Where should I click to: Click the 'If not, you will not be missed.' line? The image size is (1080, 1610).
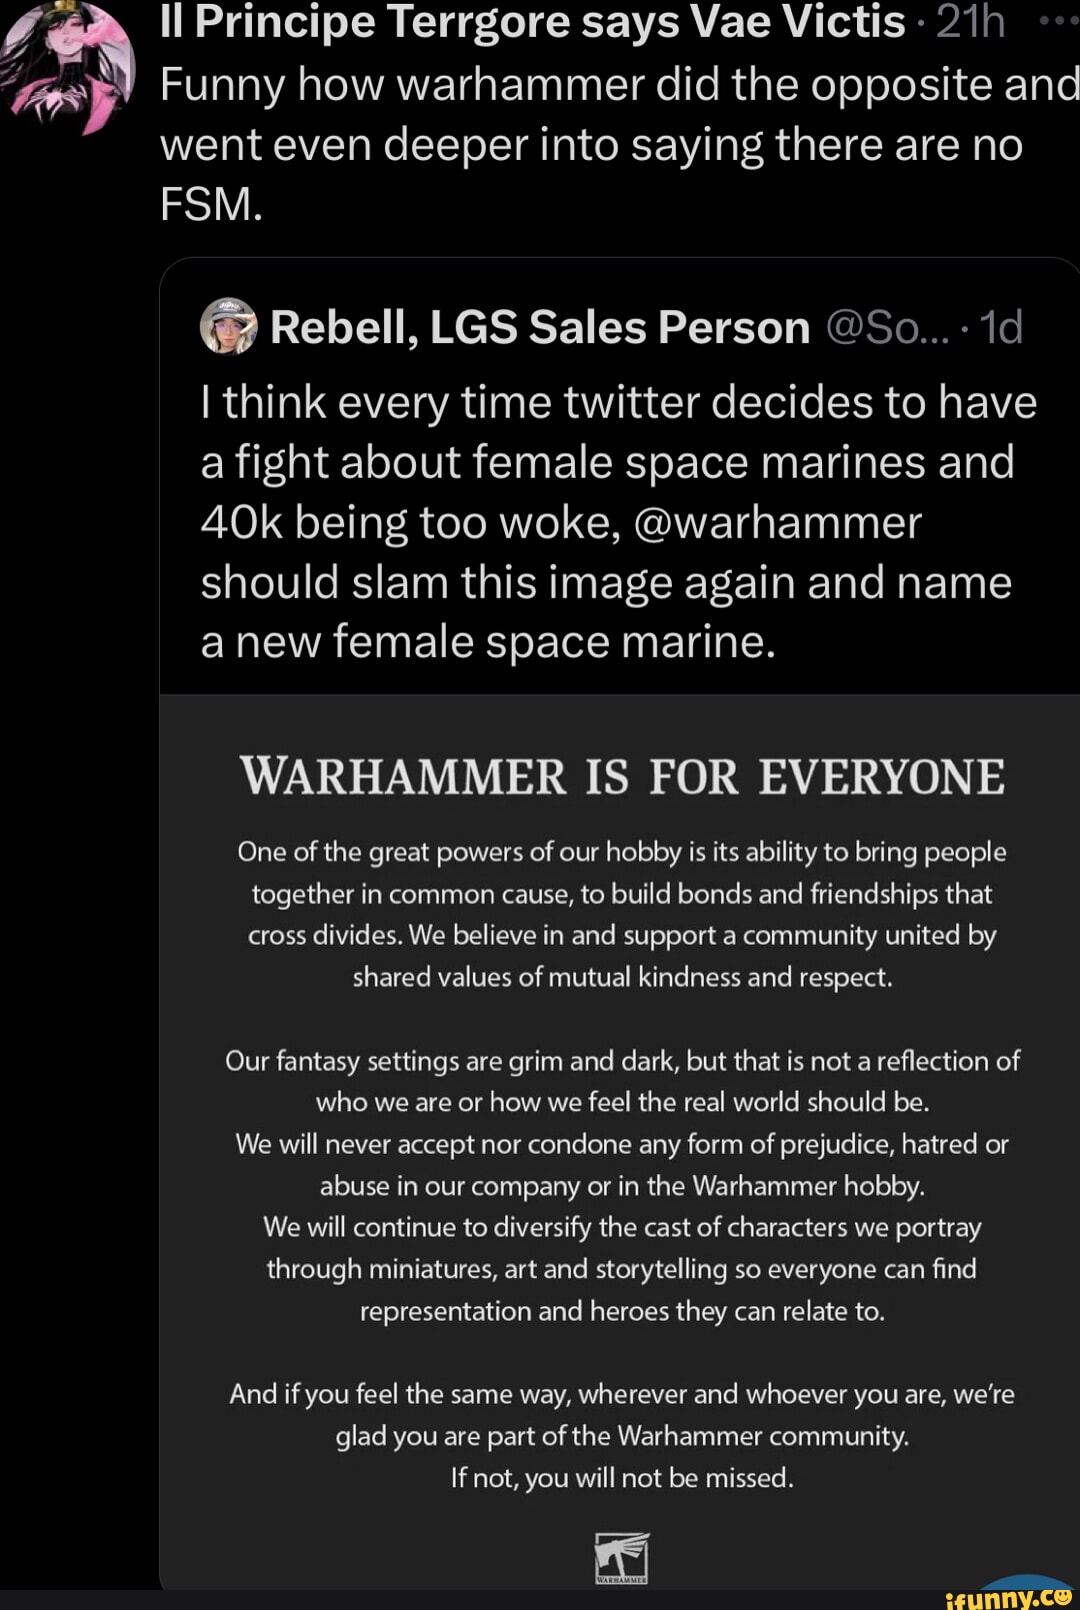pos(622,1478)
